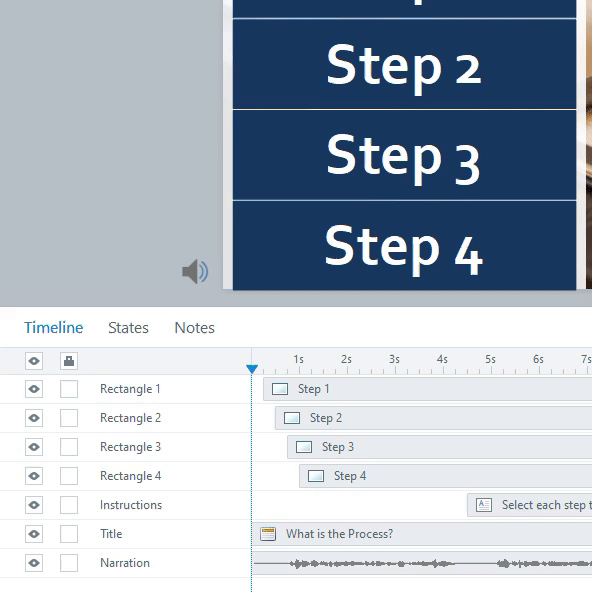Hide the Rectangle 1 layer
Image resolution: width=592 pixels, height=592 pixels.
34,389
